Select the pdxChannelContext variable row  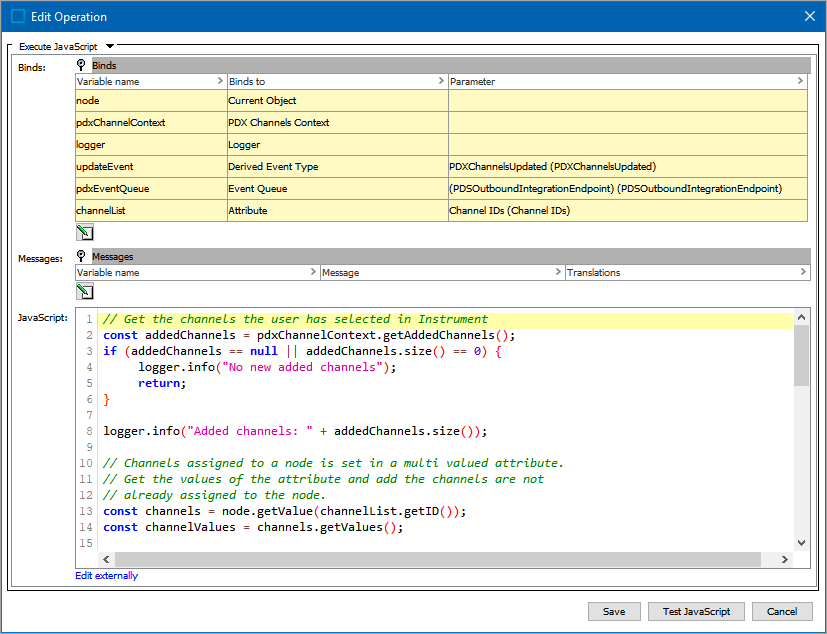tap(121, 123)
